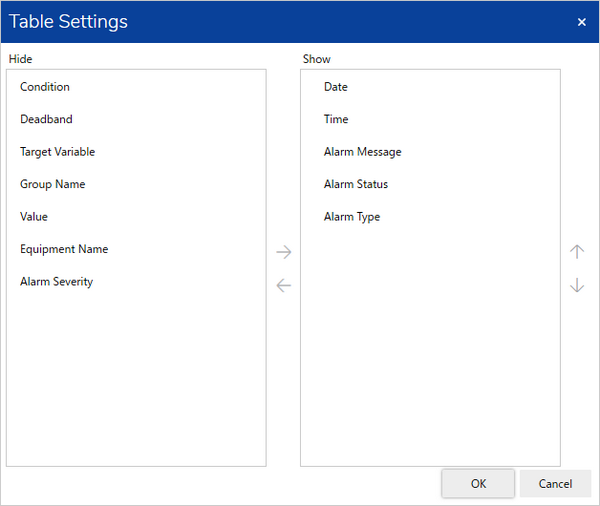Select Group Name in Hide list

[x=53, y=184]
